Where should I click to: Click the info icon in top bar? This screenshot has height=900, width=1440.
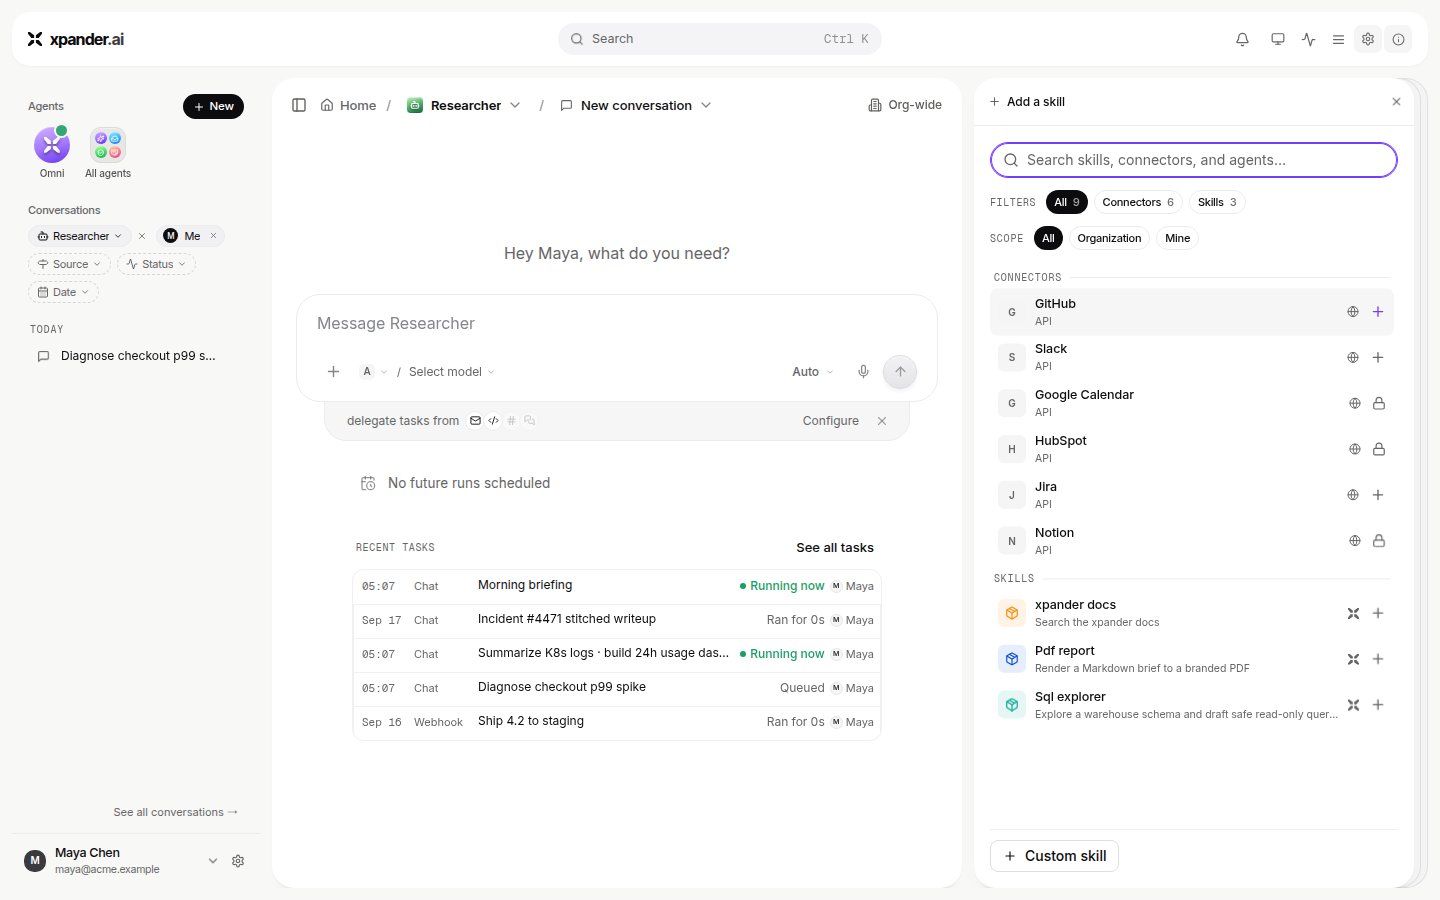point(1398,39)
